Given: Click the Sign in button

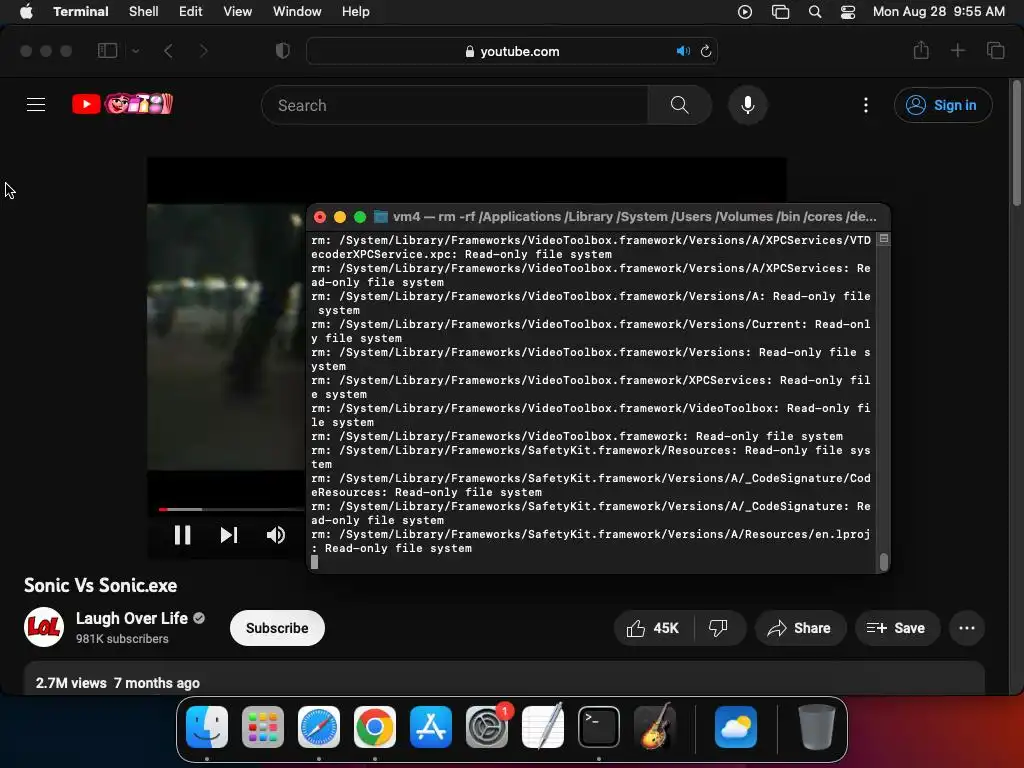Looking at the screenshot, I should (943, 105).
